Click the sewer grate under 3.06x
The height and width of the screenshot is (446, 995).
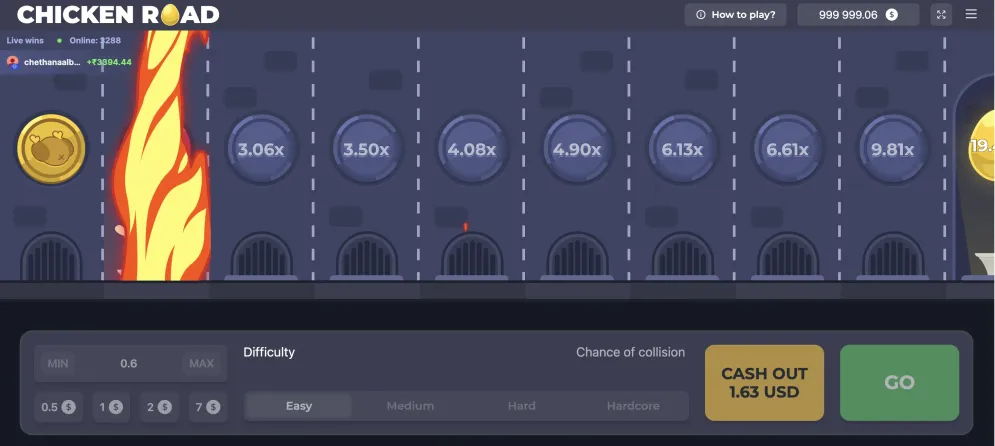[261, 255]
